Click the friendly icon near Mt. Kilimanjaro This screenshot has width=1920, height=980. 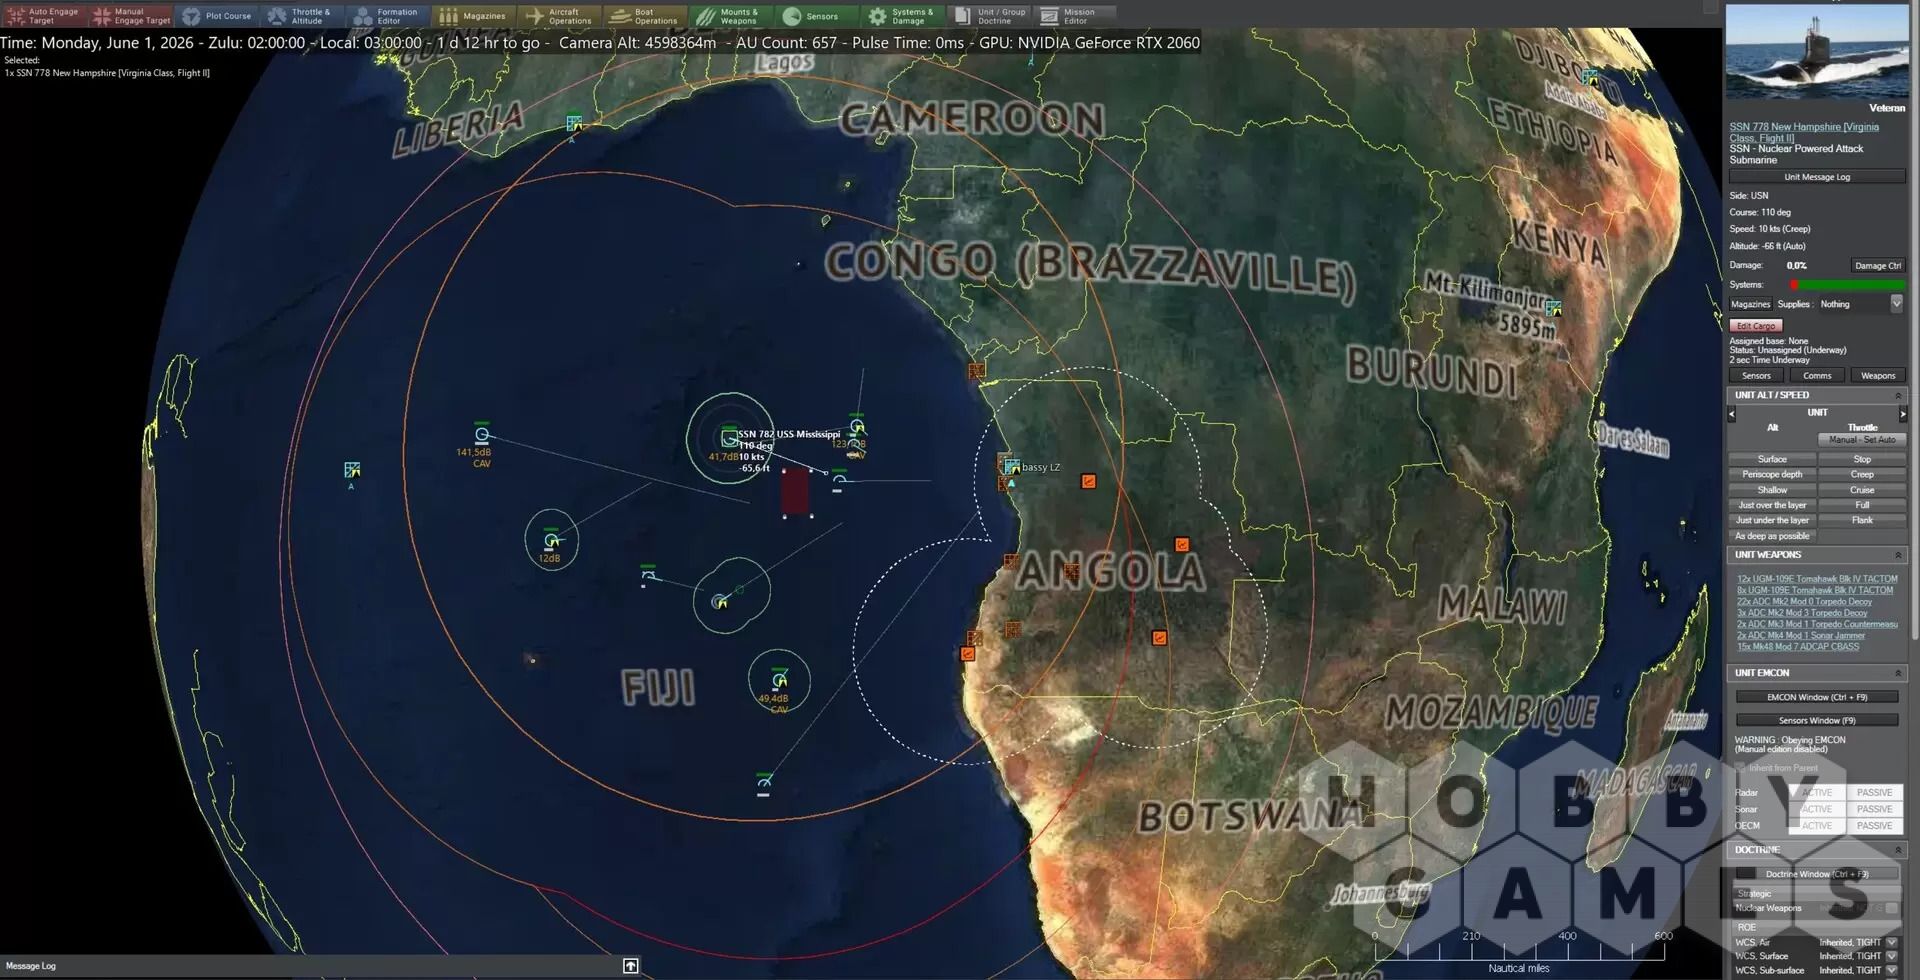[1553, 308]
